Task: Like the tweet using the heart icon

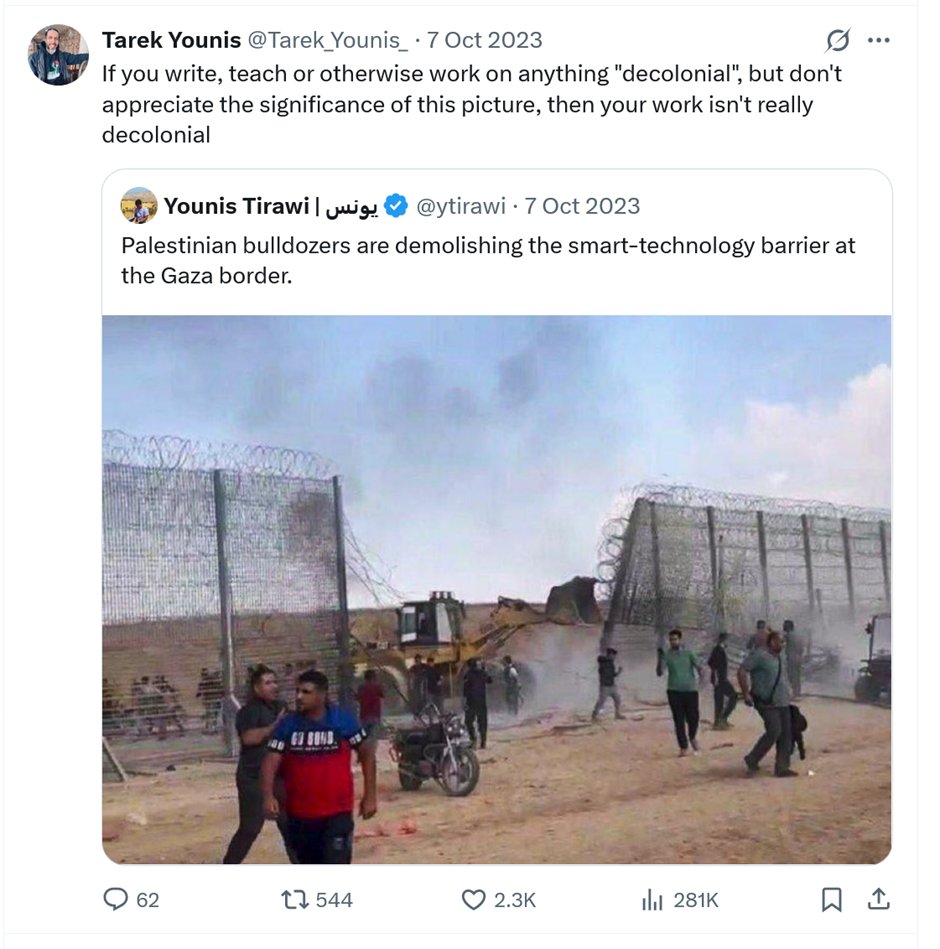Action: pyautogui.click(x=473, y=900)
